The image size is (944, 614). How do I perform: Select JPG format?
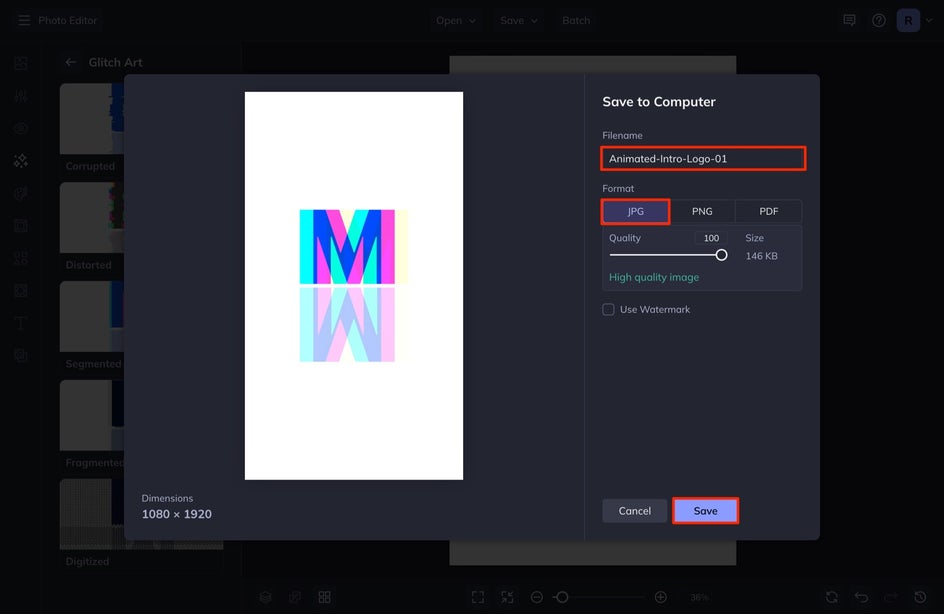[x=636, y=211]
